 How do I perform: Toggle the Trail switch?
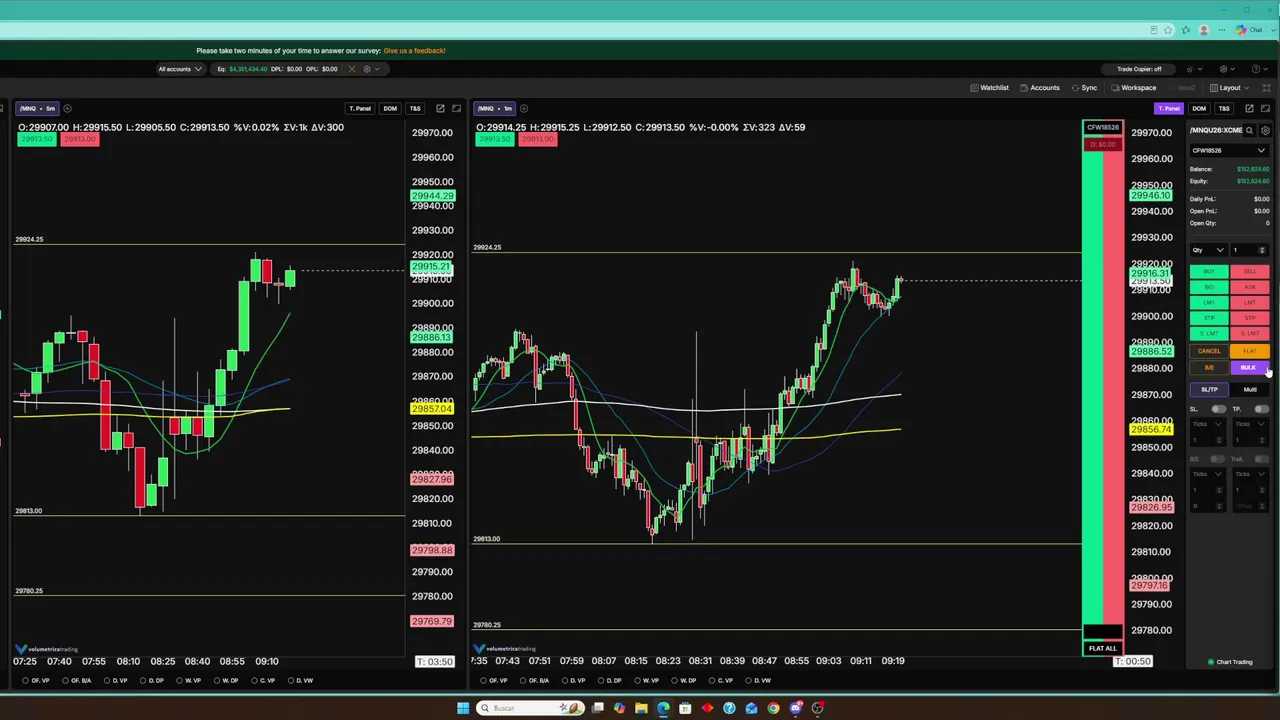1261,459
